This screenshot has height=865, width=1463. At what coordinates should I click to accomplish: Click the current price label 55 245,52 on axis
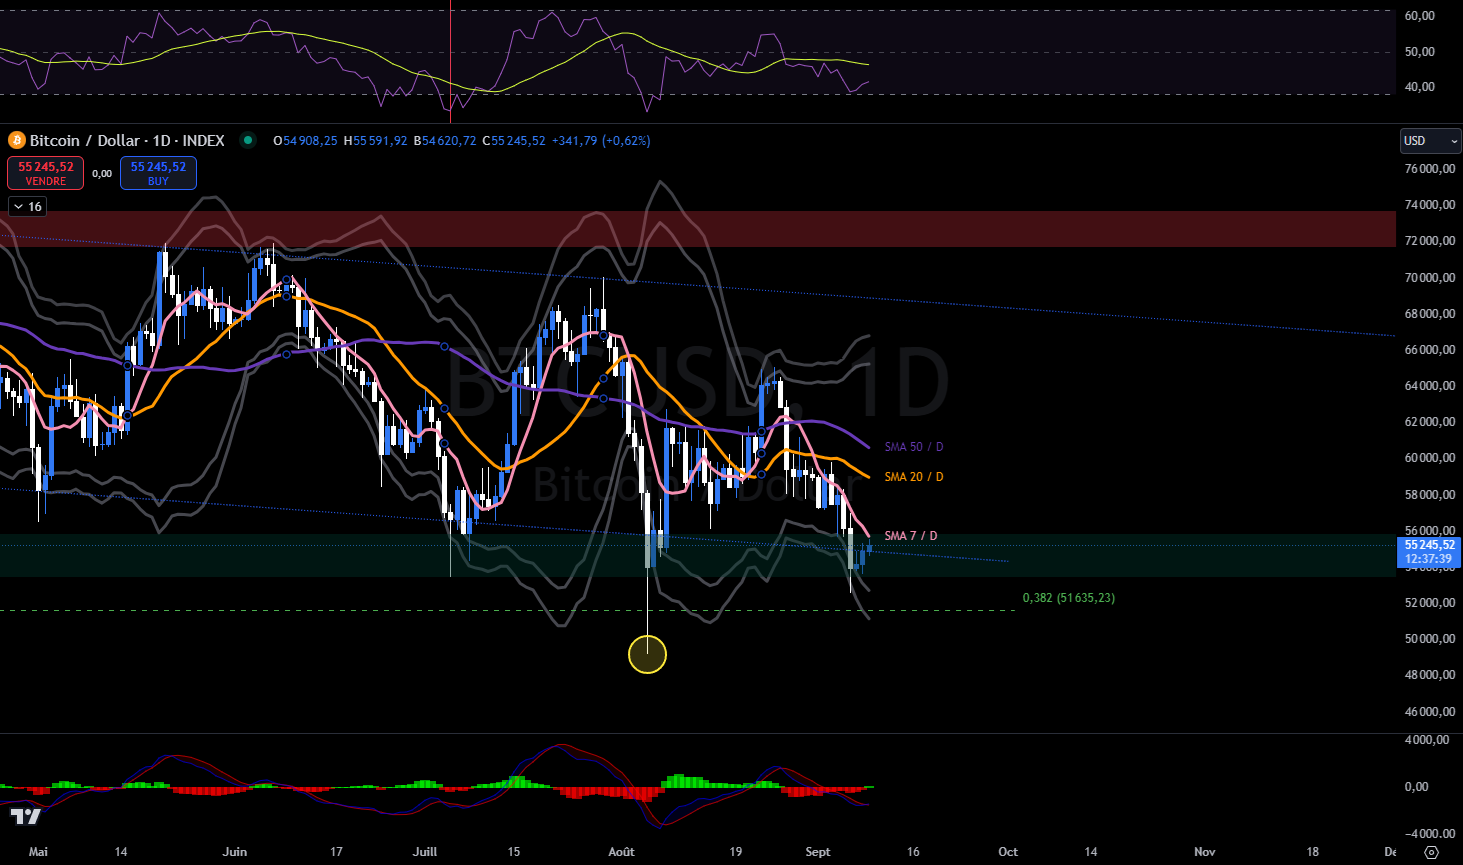click(x=1427, y=546)
